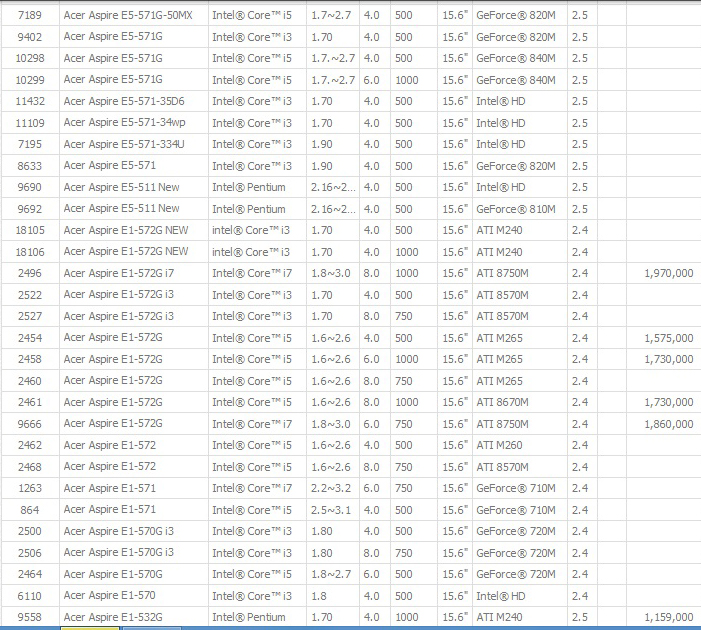Select ID 9402 in the first column
The height and width of the screenshot is (630, 701).
click(30, 37)
